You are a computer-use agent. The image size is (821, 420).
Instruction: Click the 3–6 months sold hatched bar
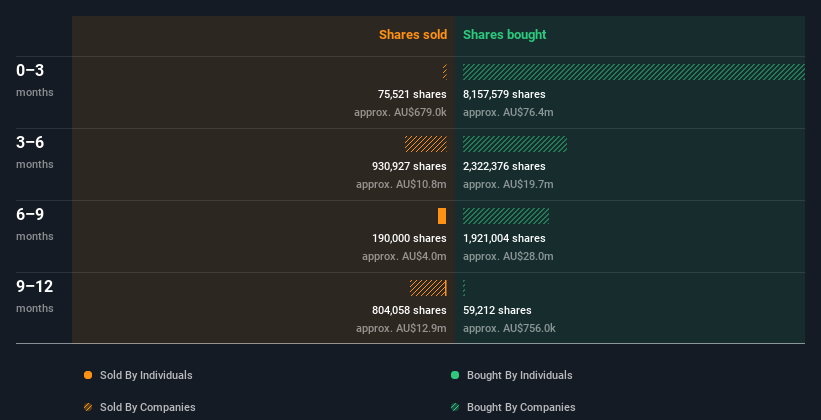pos(426,144)
